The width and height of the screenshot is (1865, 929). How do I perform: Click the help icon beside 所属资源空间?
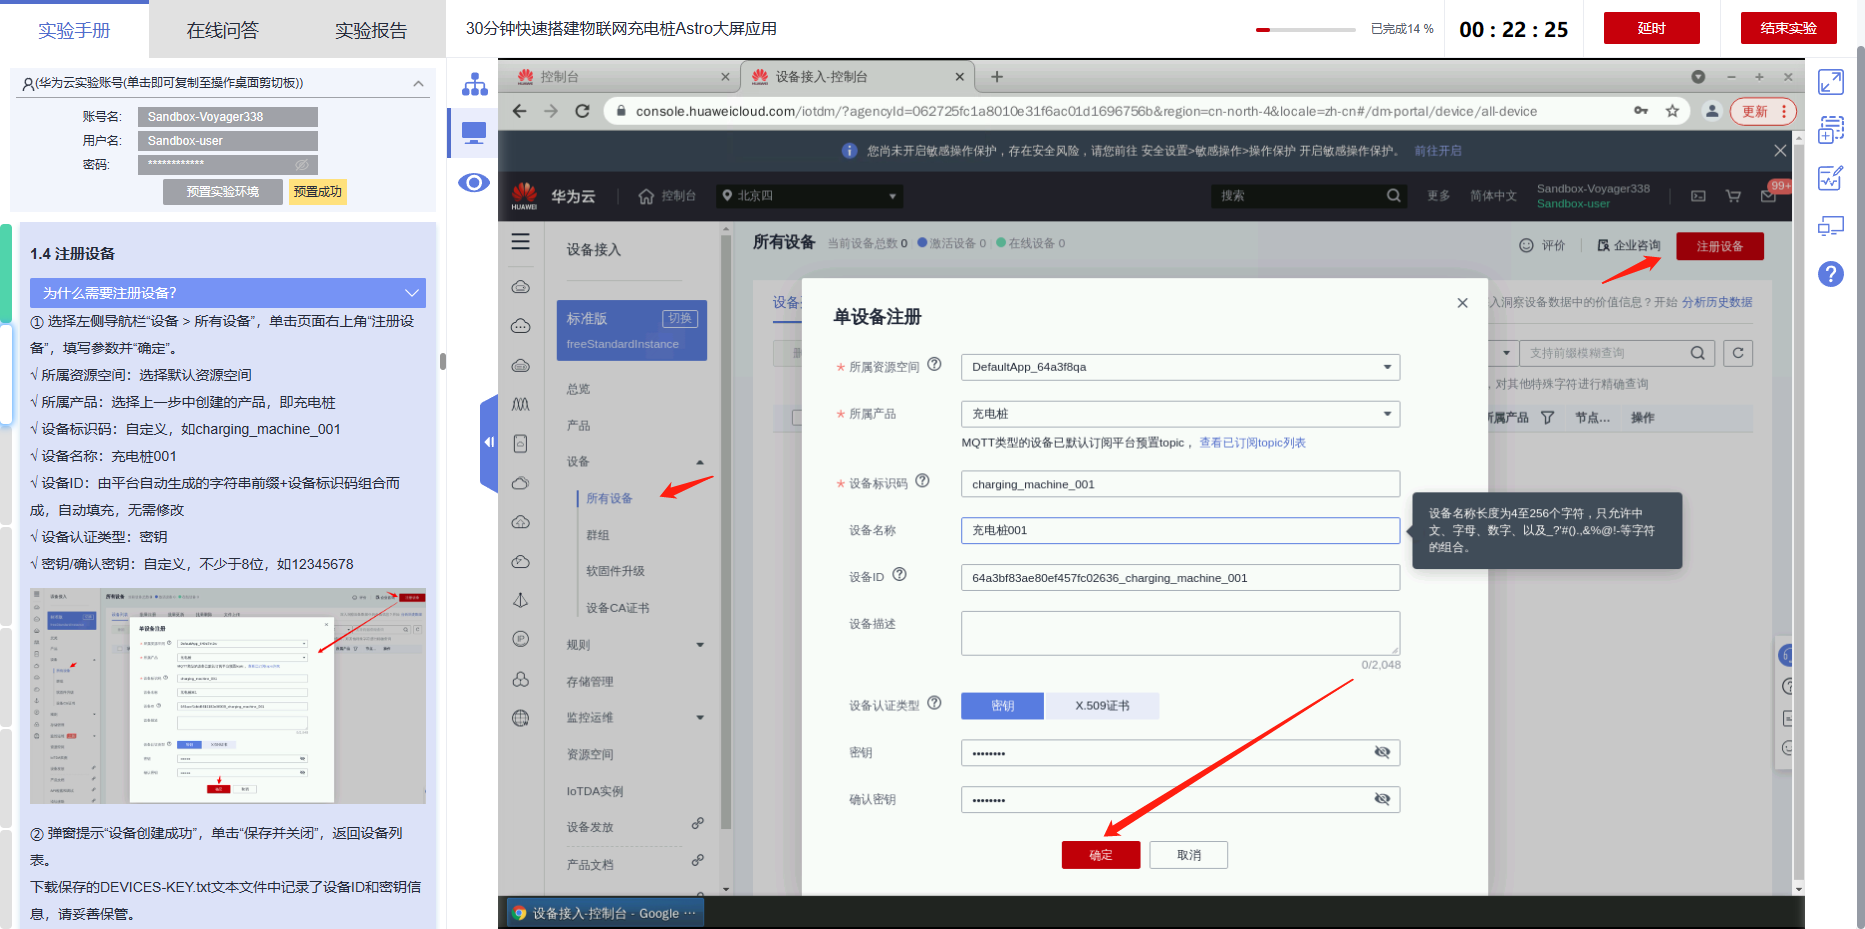[x=934, y=365]
